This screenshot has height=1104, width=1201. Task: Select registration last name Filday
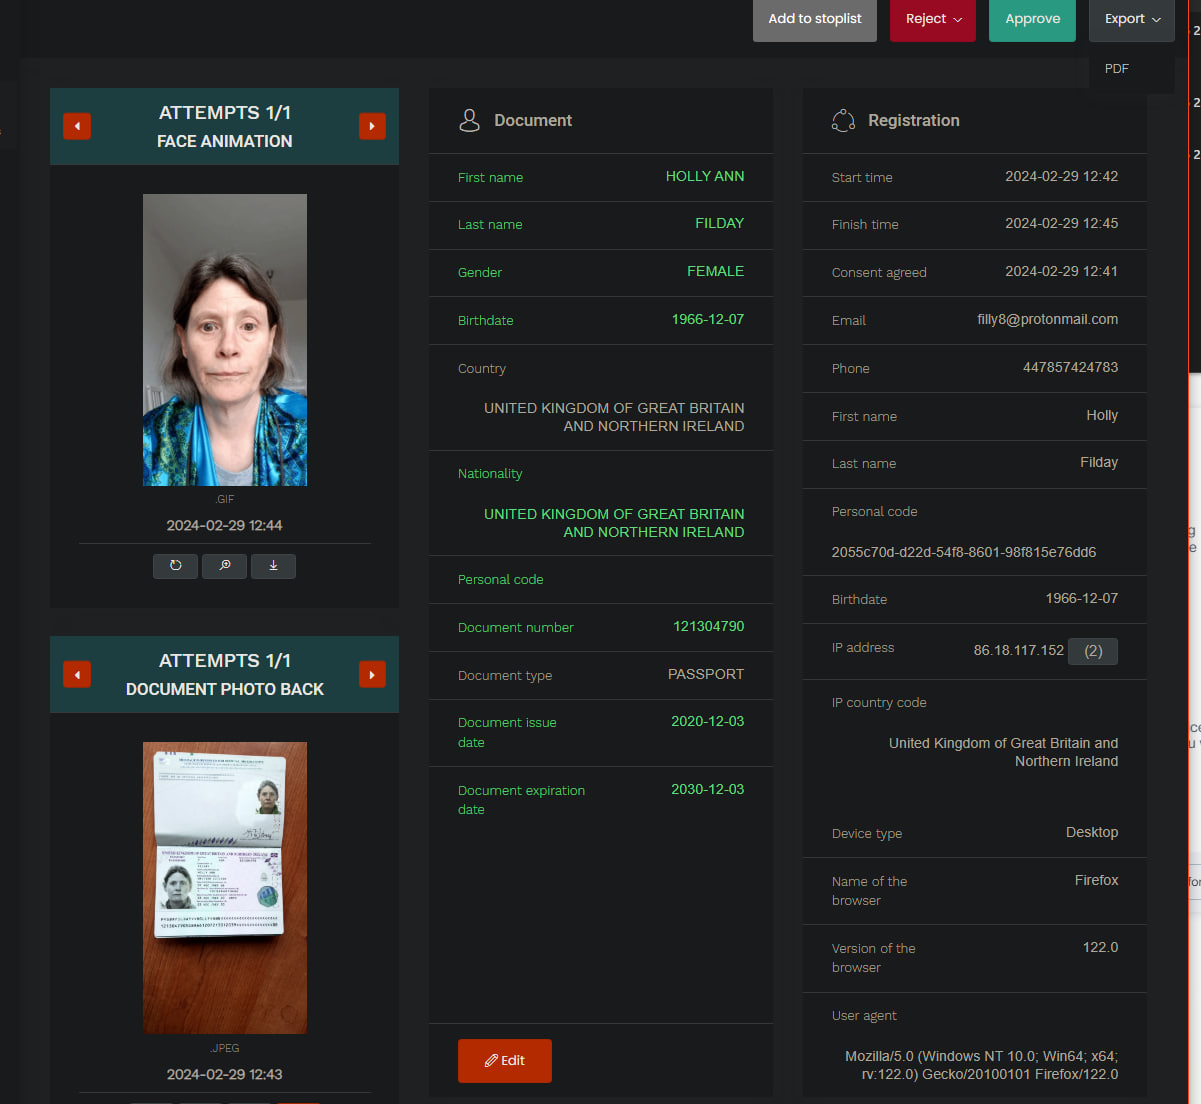tap(1099, 462)
